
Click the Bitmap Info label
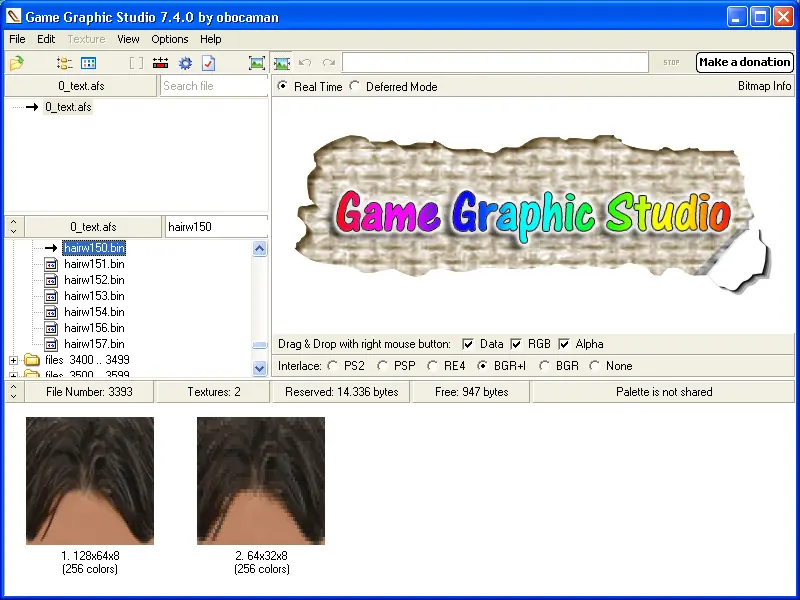point(764,86)
